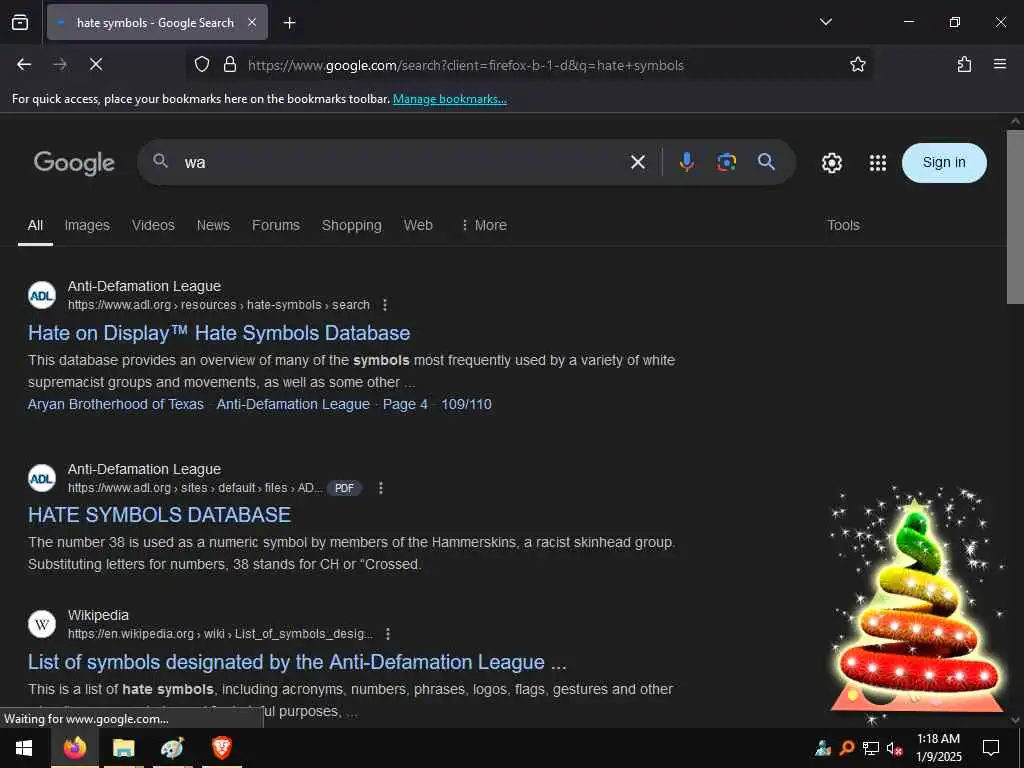Open options for Wikipedia result
Viewport: 1024px width, 768px height.
pyautogui.click(x=388, y=634)
